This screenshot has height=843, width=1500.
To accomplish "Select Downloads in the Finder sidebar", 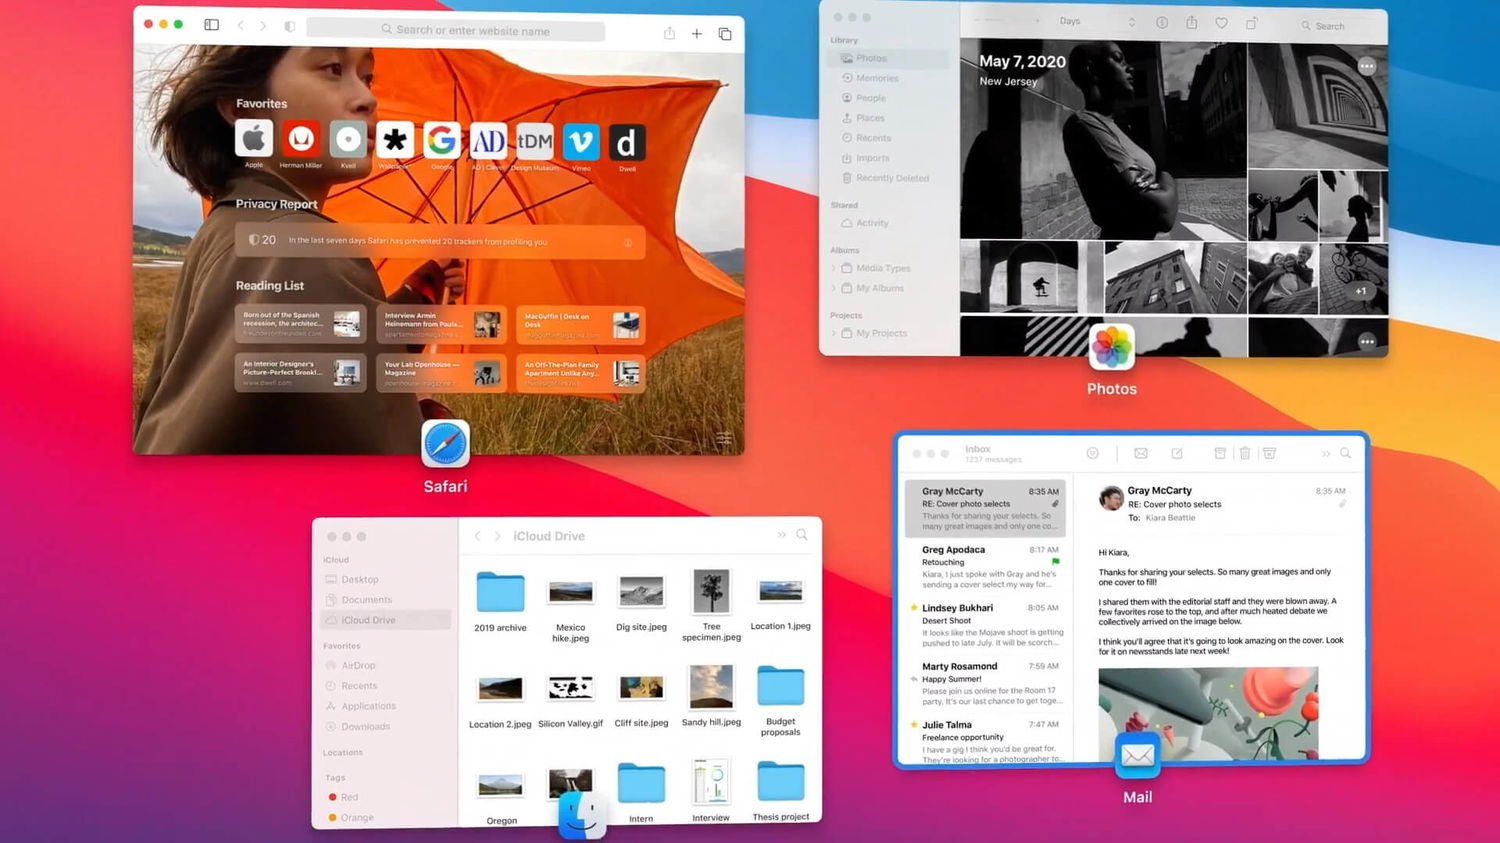I will [365, 727].
